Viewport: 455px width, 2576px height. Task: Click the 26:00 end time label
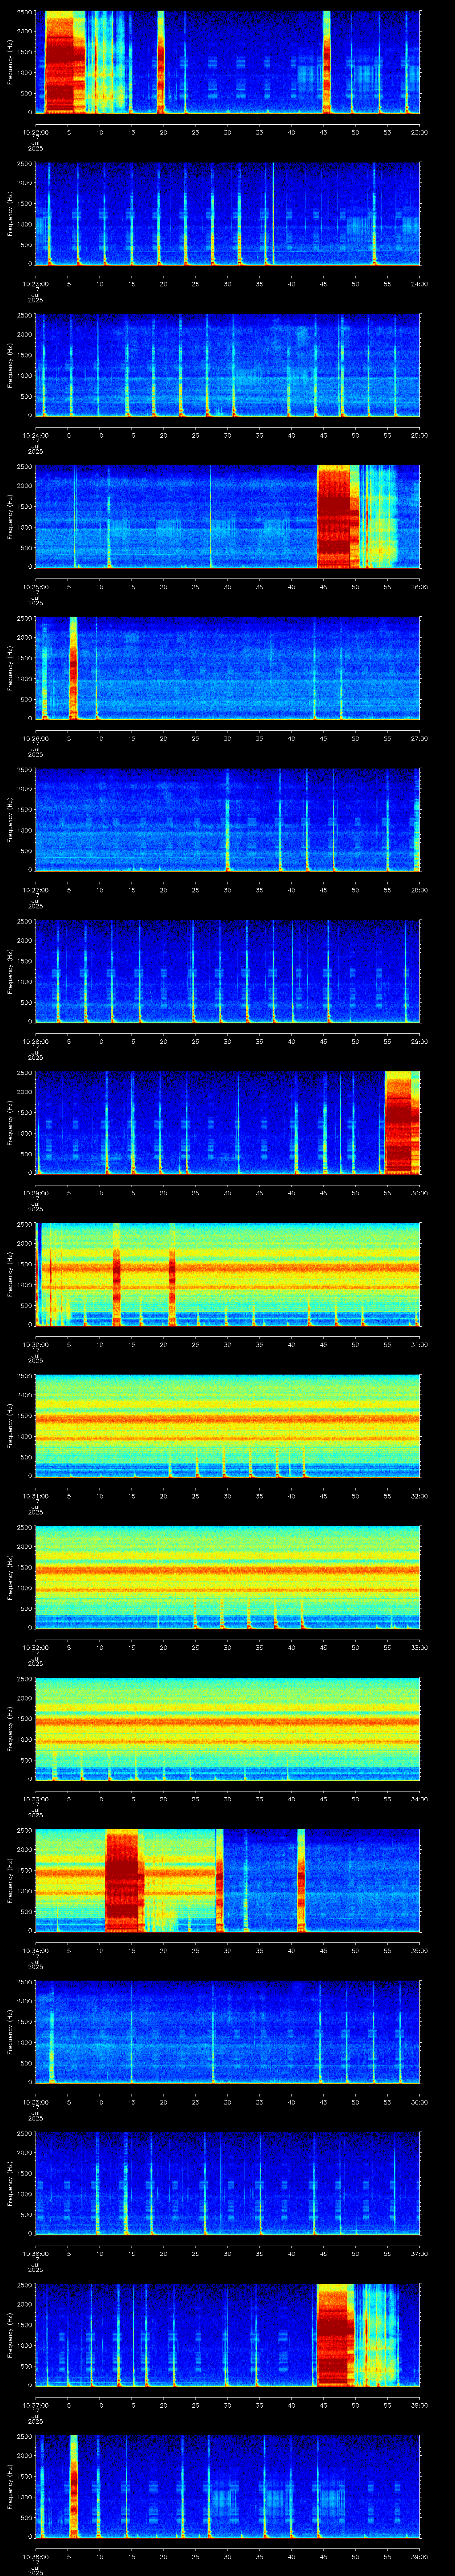[x=420, y=587]
